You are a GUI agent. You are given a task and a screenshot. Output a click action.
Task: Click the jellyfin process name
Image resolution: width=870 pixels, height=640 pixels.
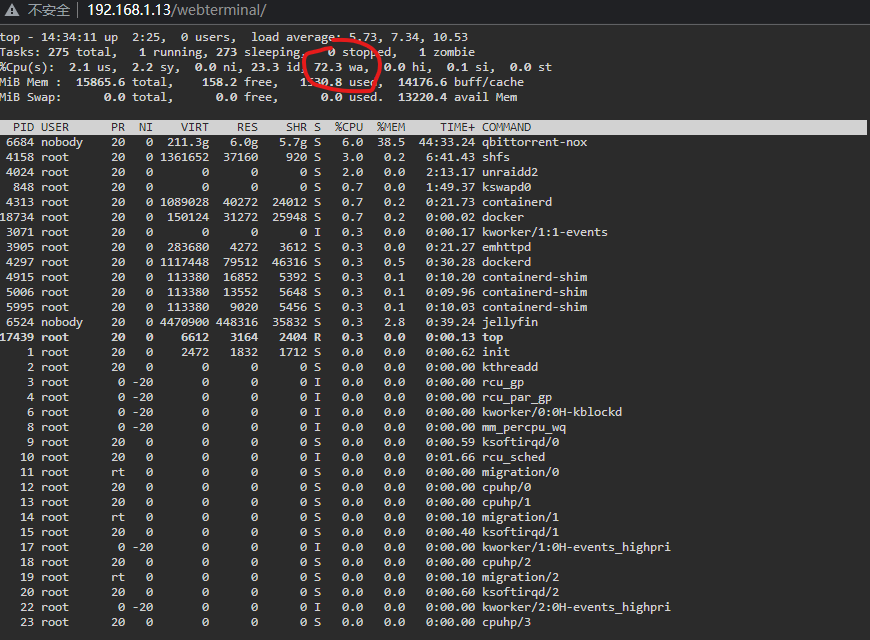click(510, 322)
